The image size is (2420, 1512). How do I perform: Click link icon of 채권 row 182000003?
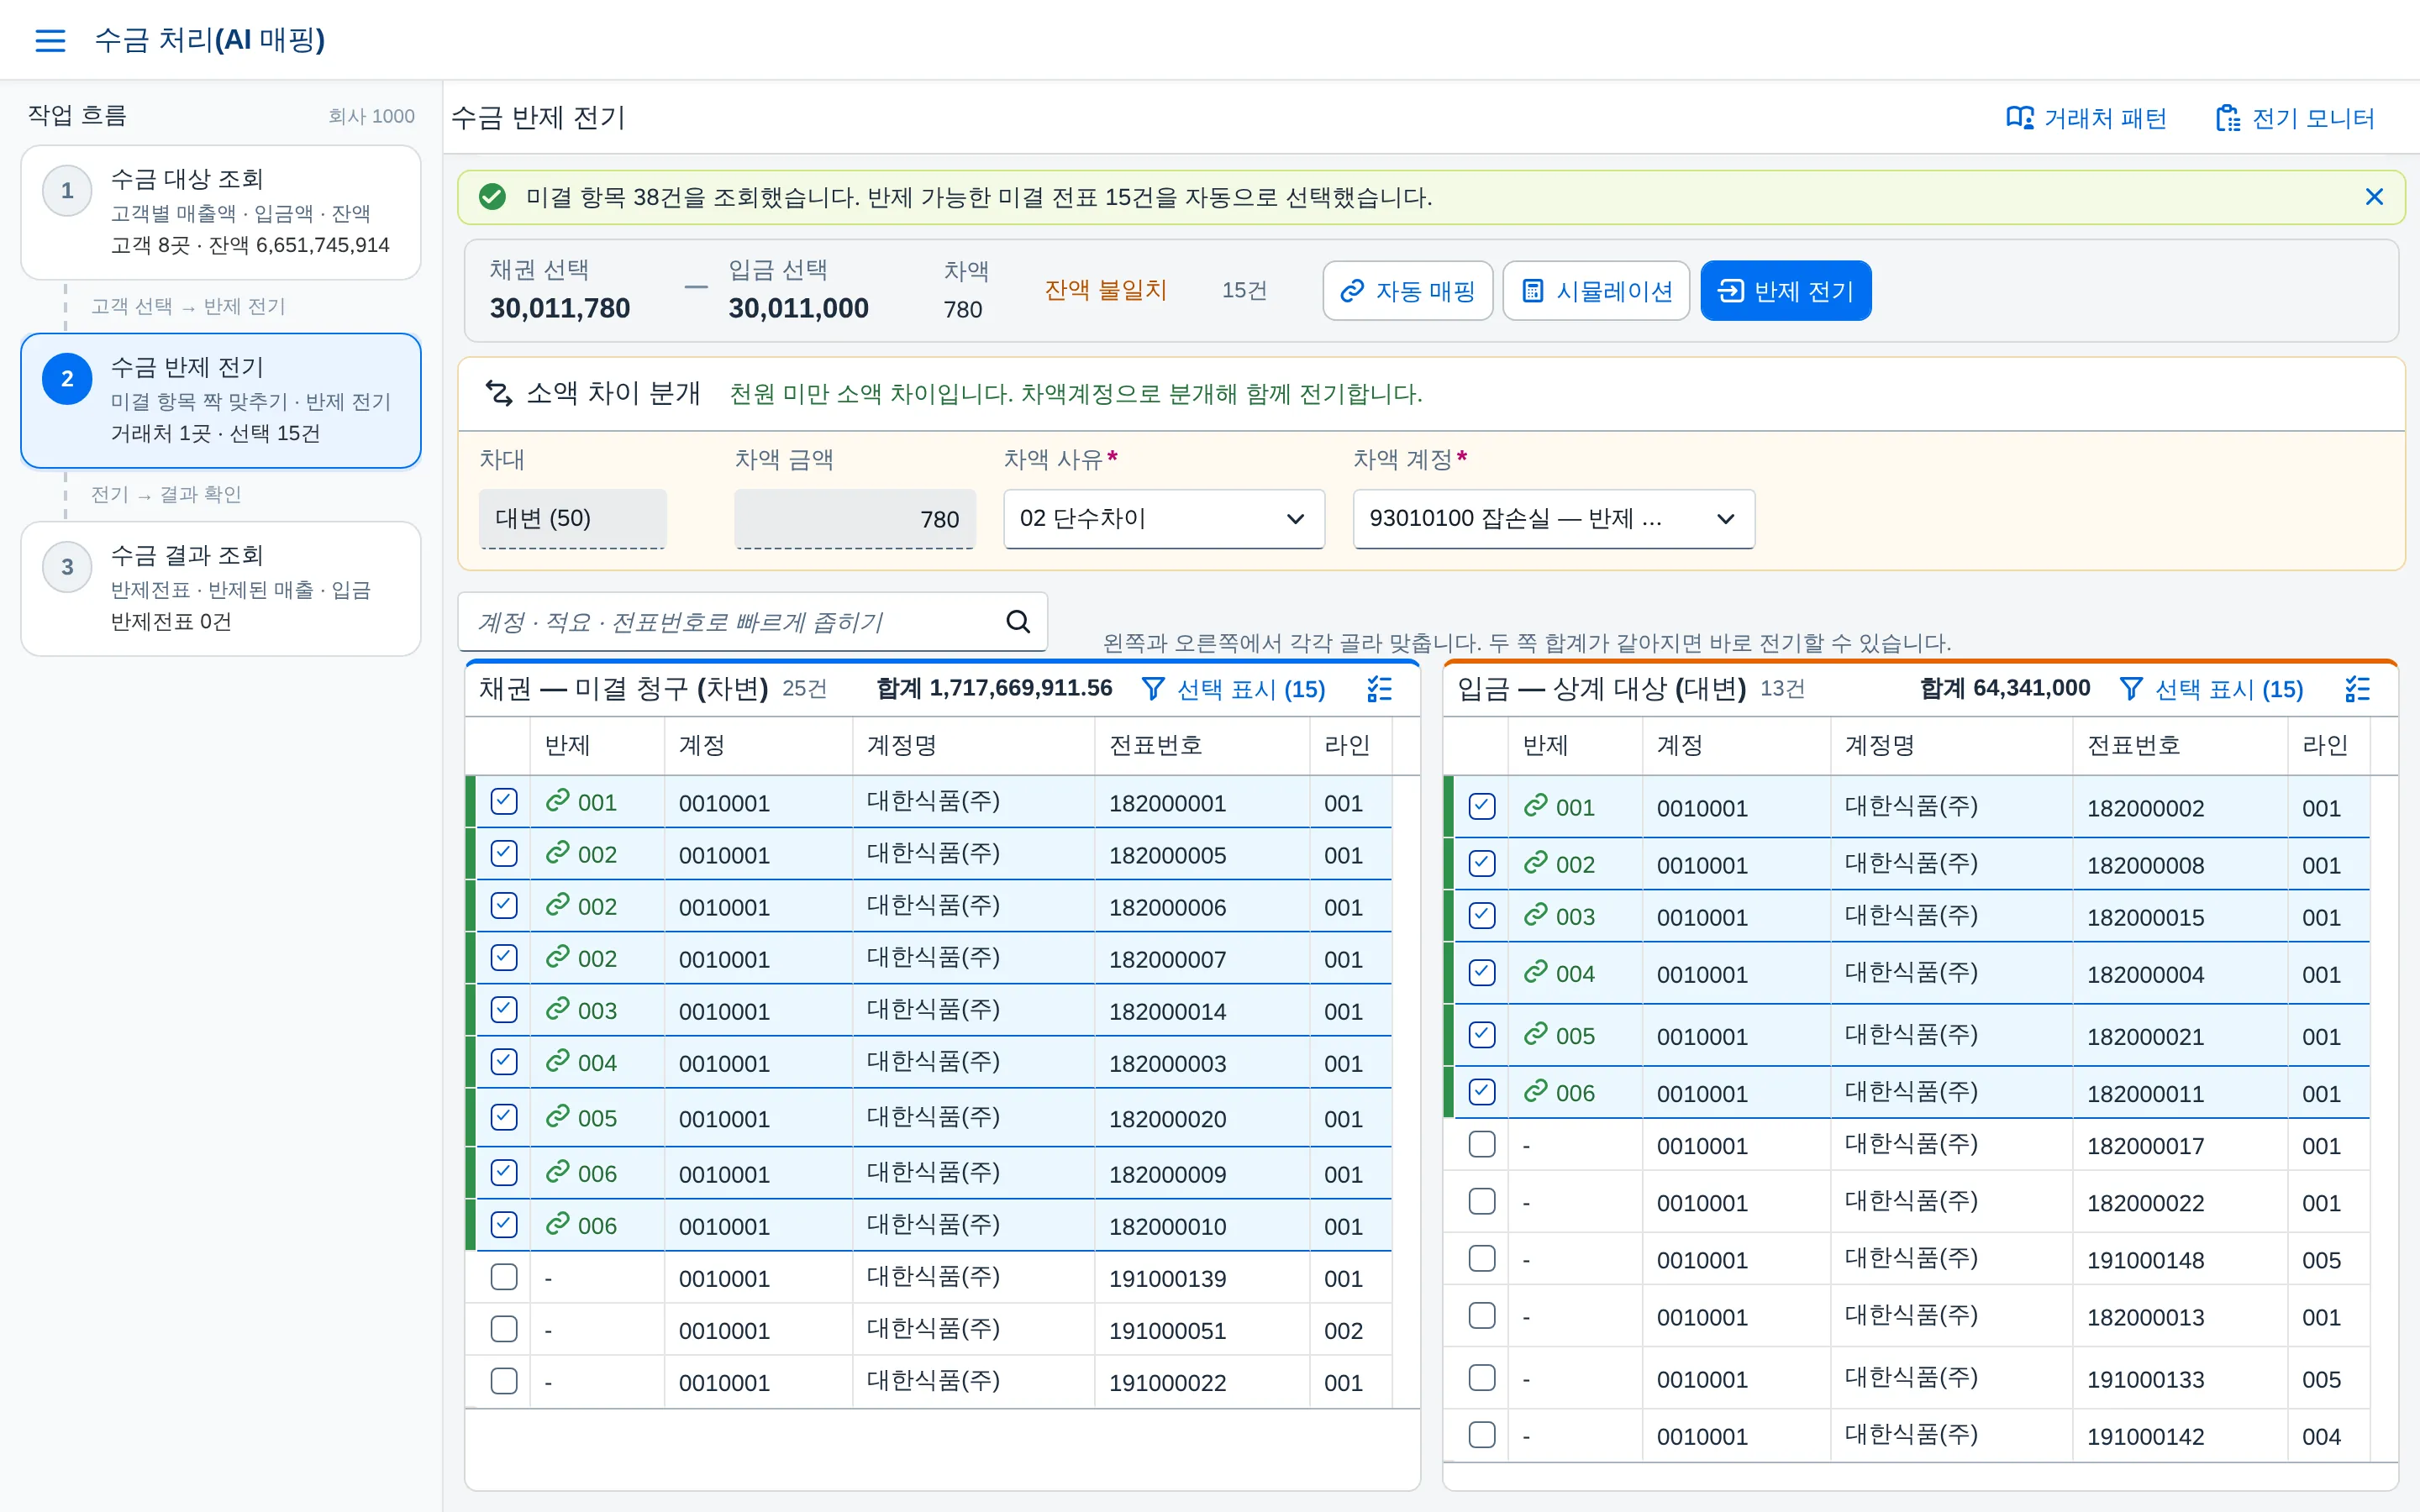coord(557,1061)
